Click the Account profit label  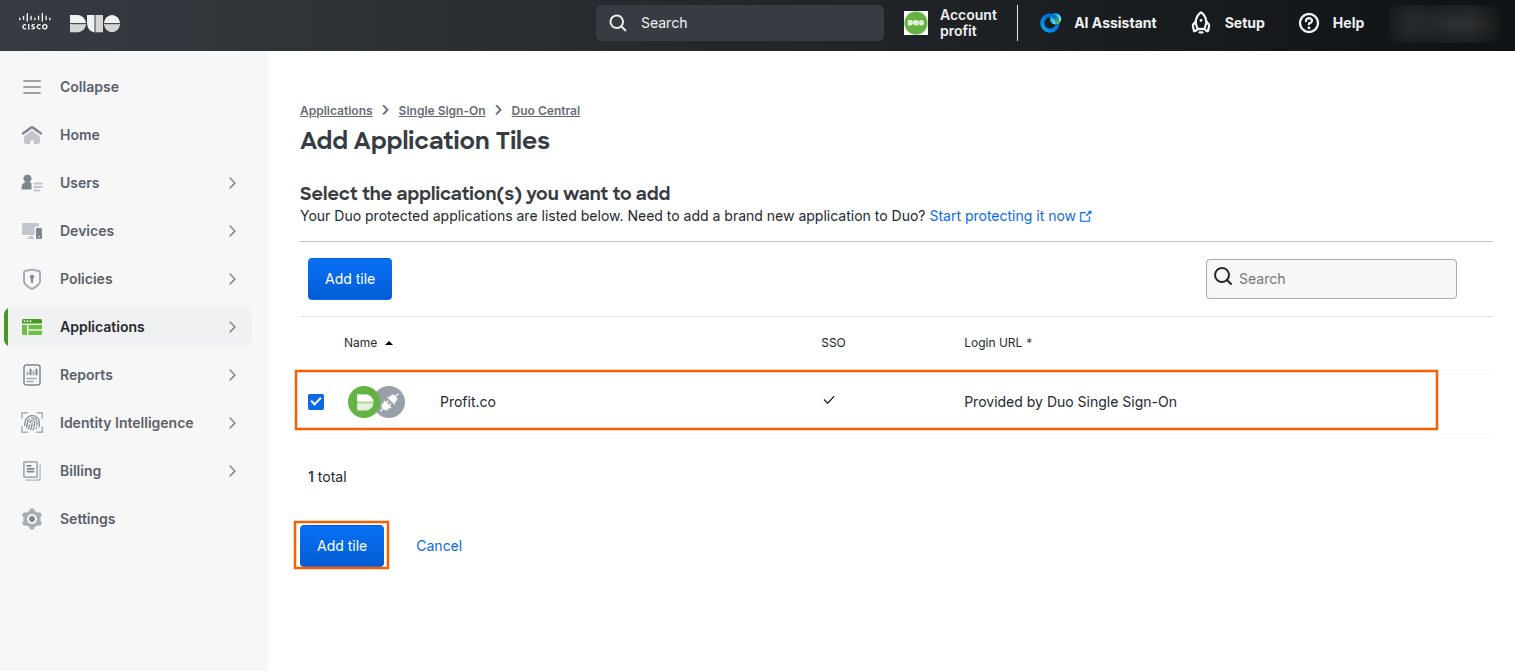[968, 23]
